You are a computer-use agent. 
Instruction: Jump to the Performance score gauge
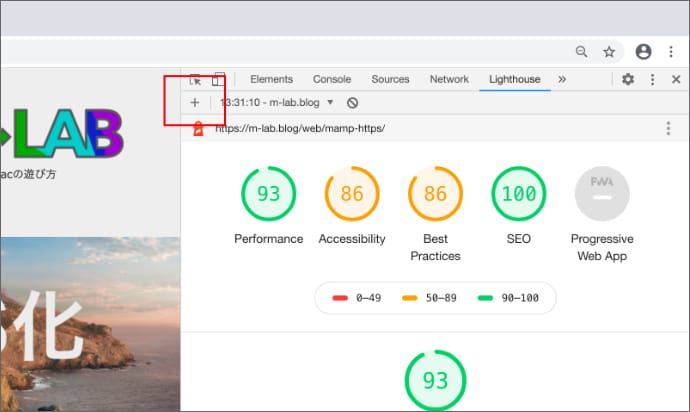(268, 194)
